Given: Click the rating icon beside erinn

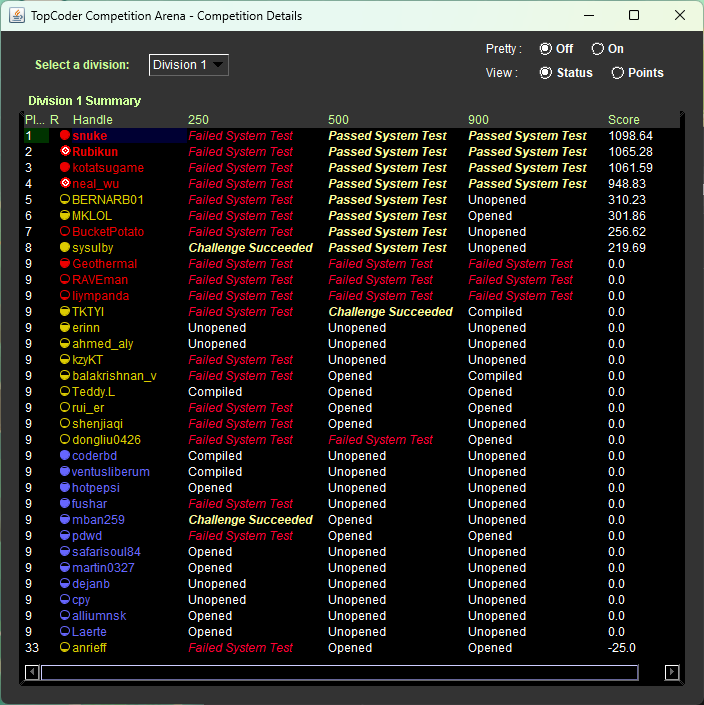Looking at the screenshot, I should click(x=65, y=327).
